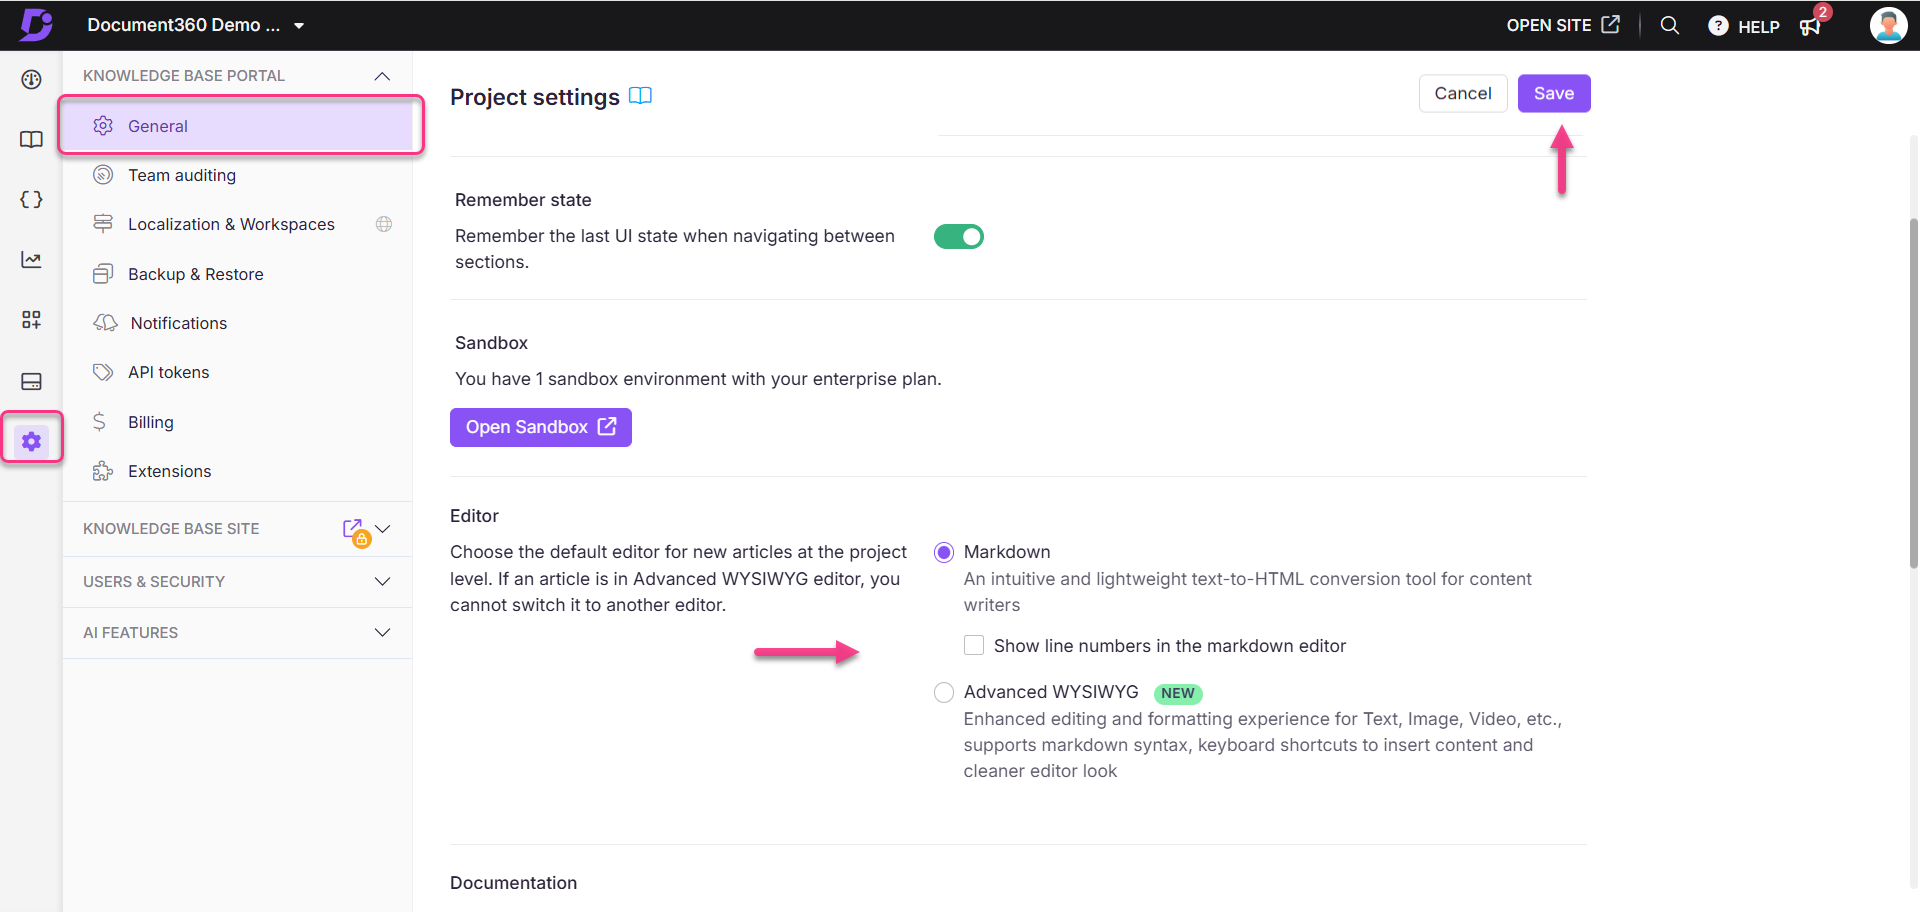The image size is (1920, 912).
Task: Open Localization & Workspaces menu item
Action: tap(237, 224)
